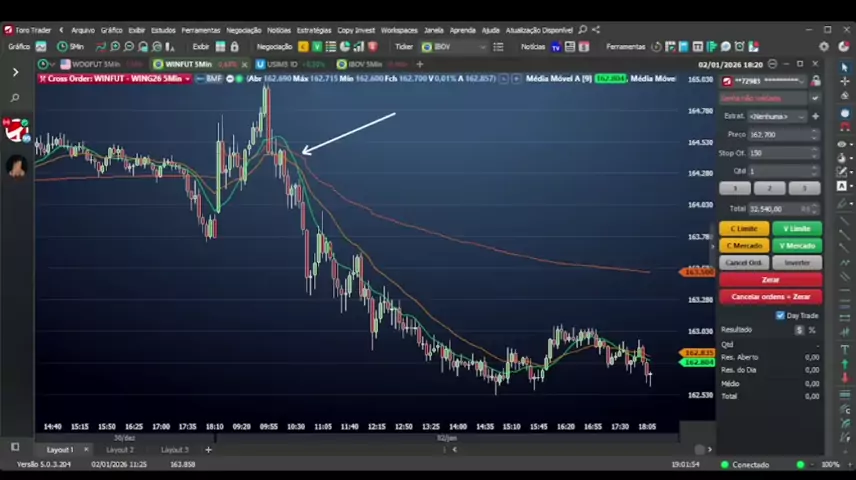Click the zoom in magnifier in chart toolbar
This screenshot has width=856, height=480.
pos(115,47)
